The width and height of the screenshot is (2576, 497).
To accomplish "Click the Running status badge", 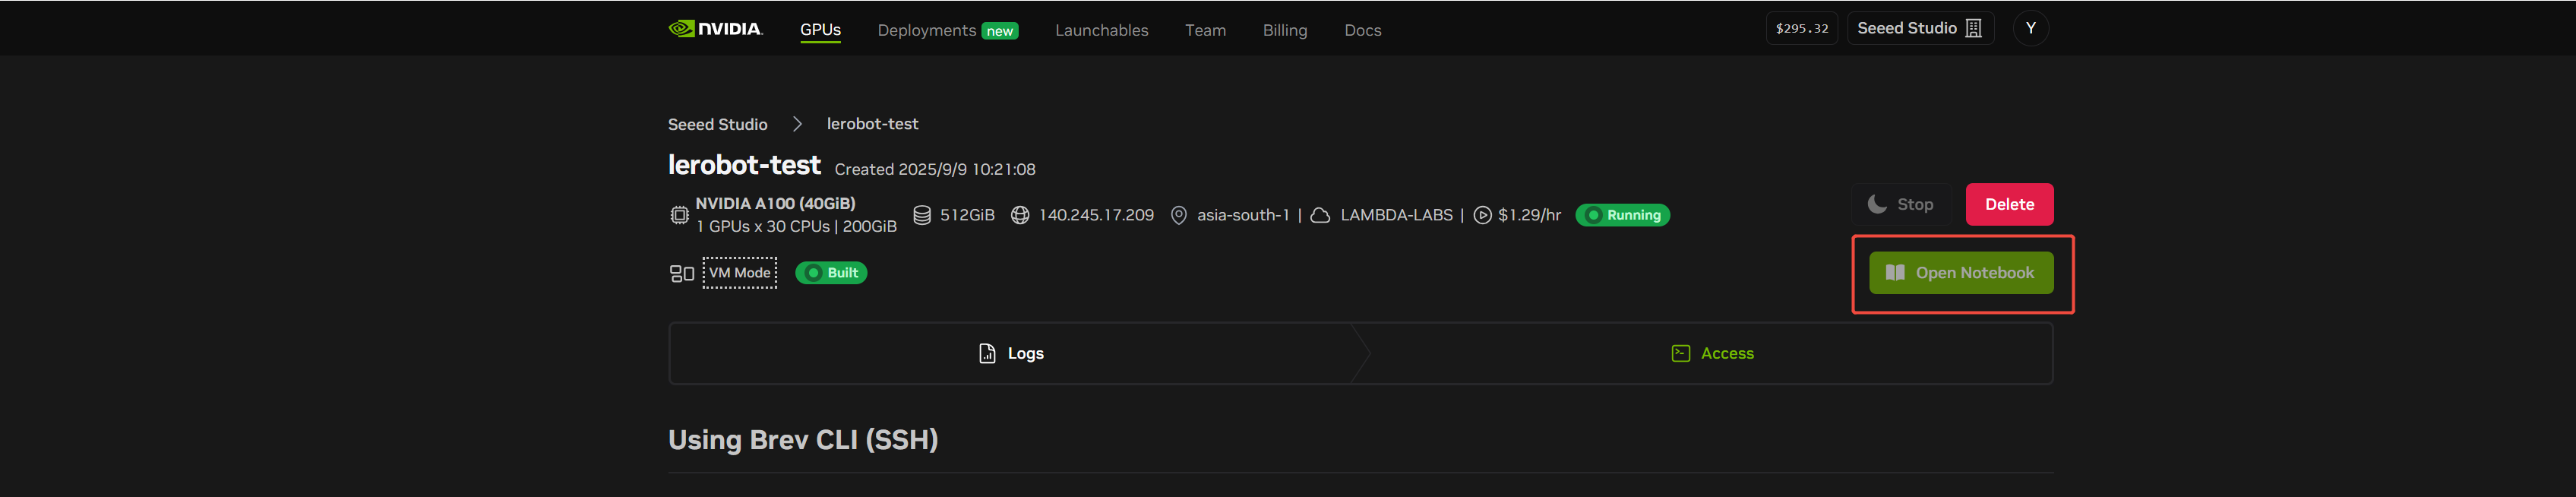I will 1622,215.
